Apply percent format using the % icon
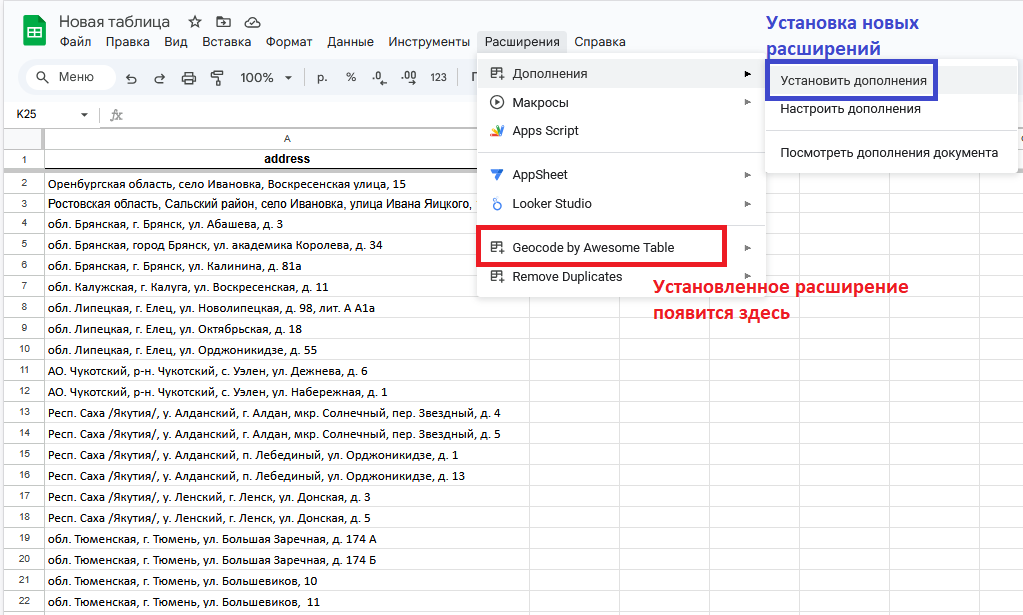1023x615 pixels. tap(349, 76)
